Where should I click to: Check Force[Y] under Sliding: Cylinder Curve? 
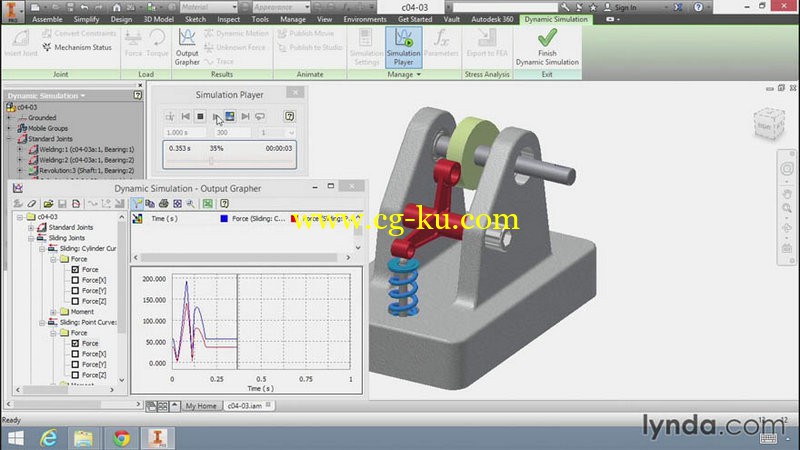pyautogui.click(x=75, y=291)
